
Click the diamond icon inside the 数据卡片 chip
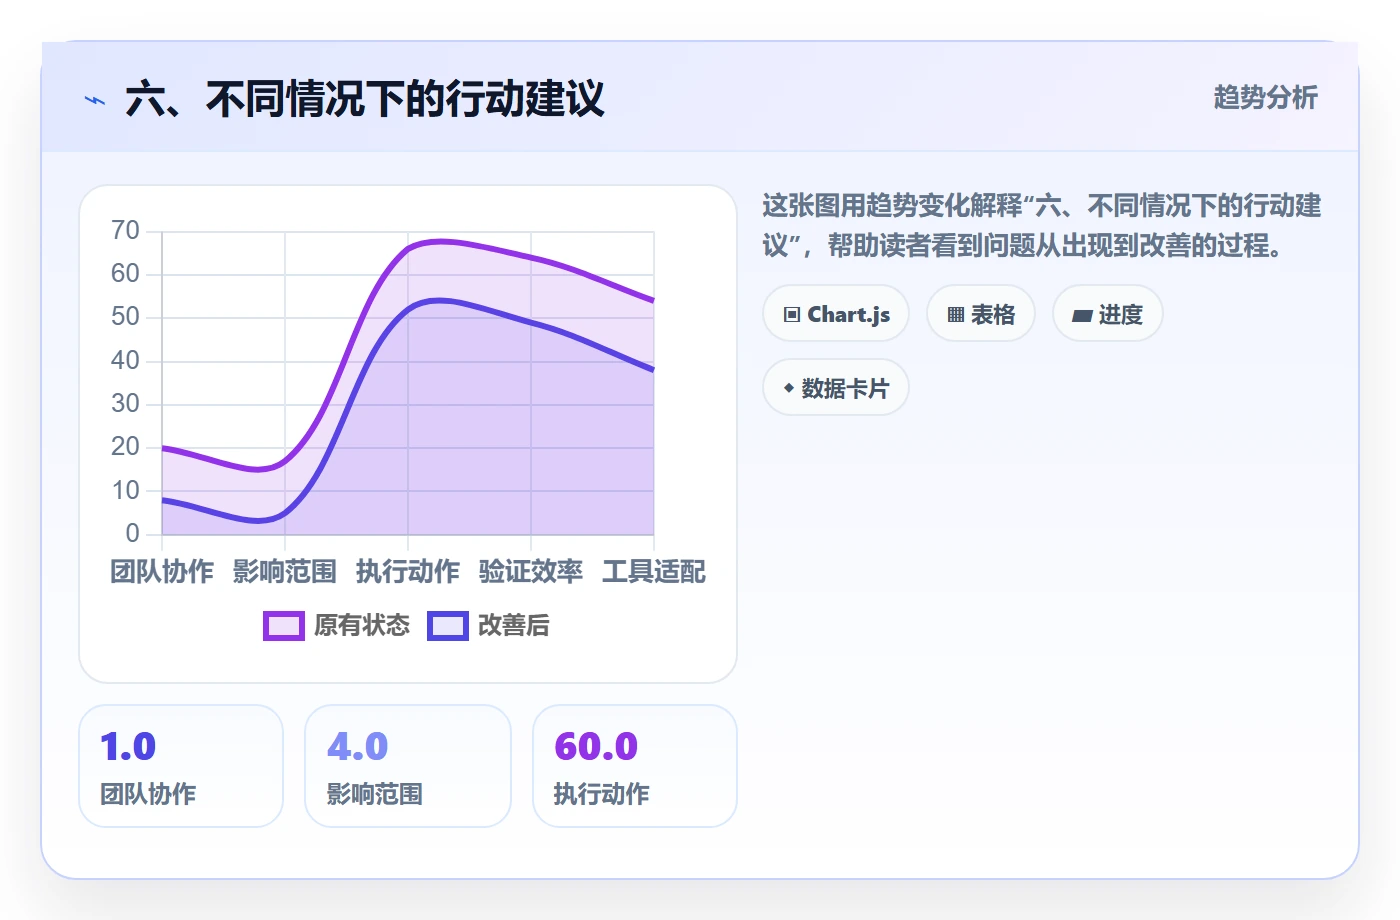pyautogui.click(x=789, y=388)
